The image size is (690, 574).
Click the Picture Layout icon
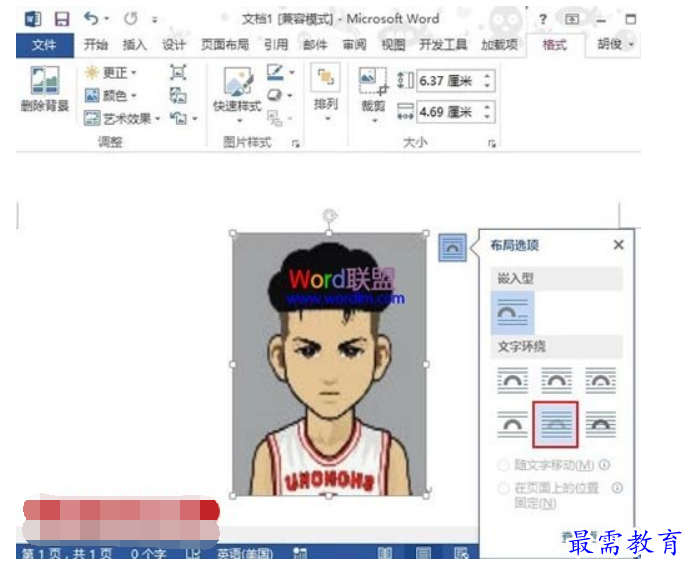(274, 118)
